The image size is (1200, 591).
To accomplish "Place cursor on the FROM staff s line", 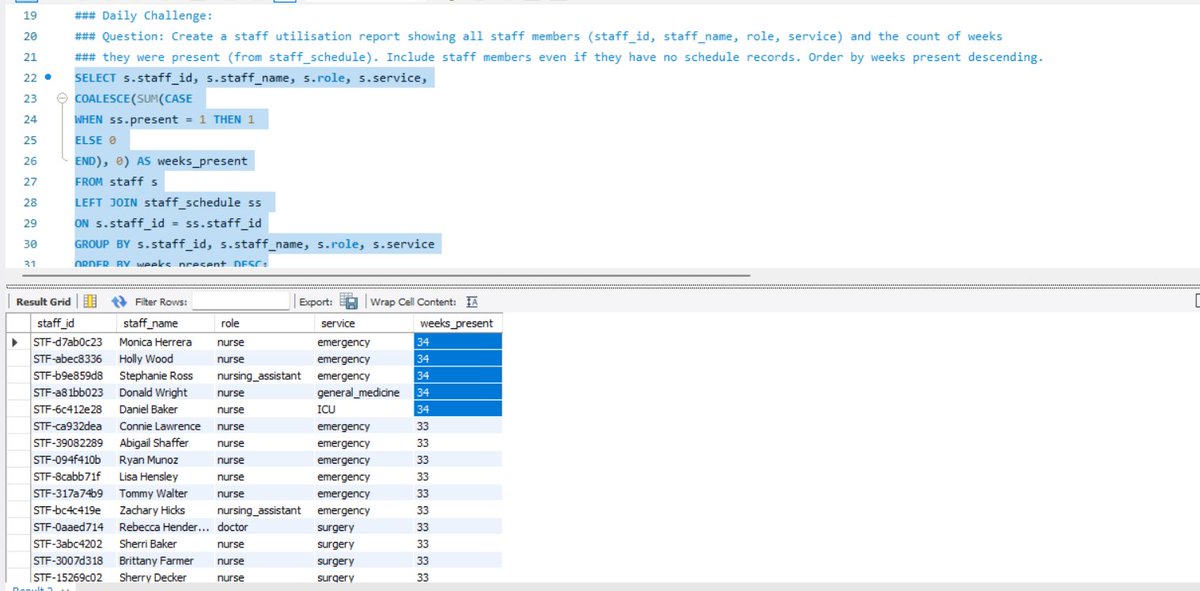I will 116,182.
